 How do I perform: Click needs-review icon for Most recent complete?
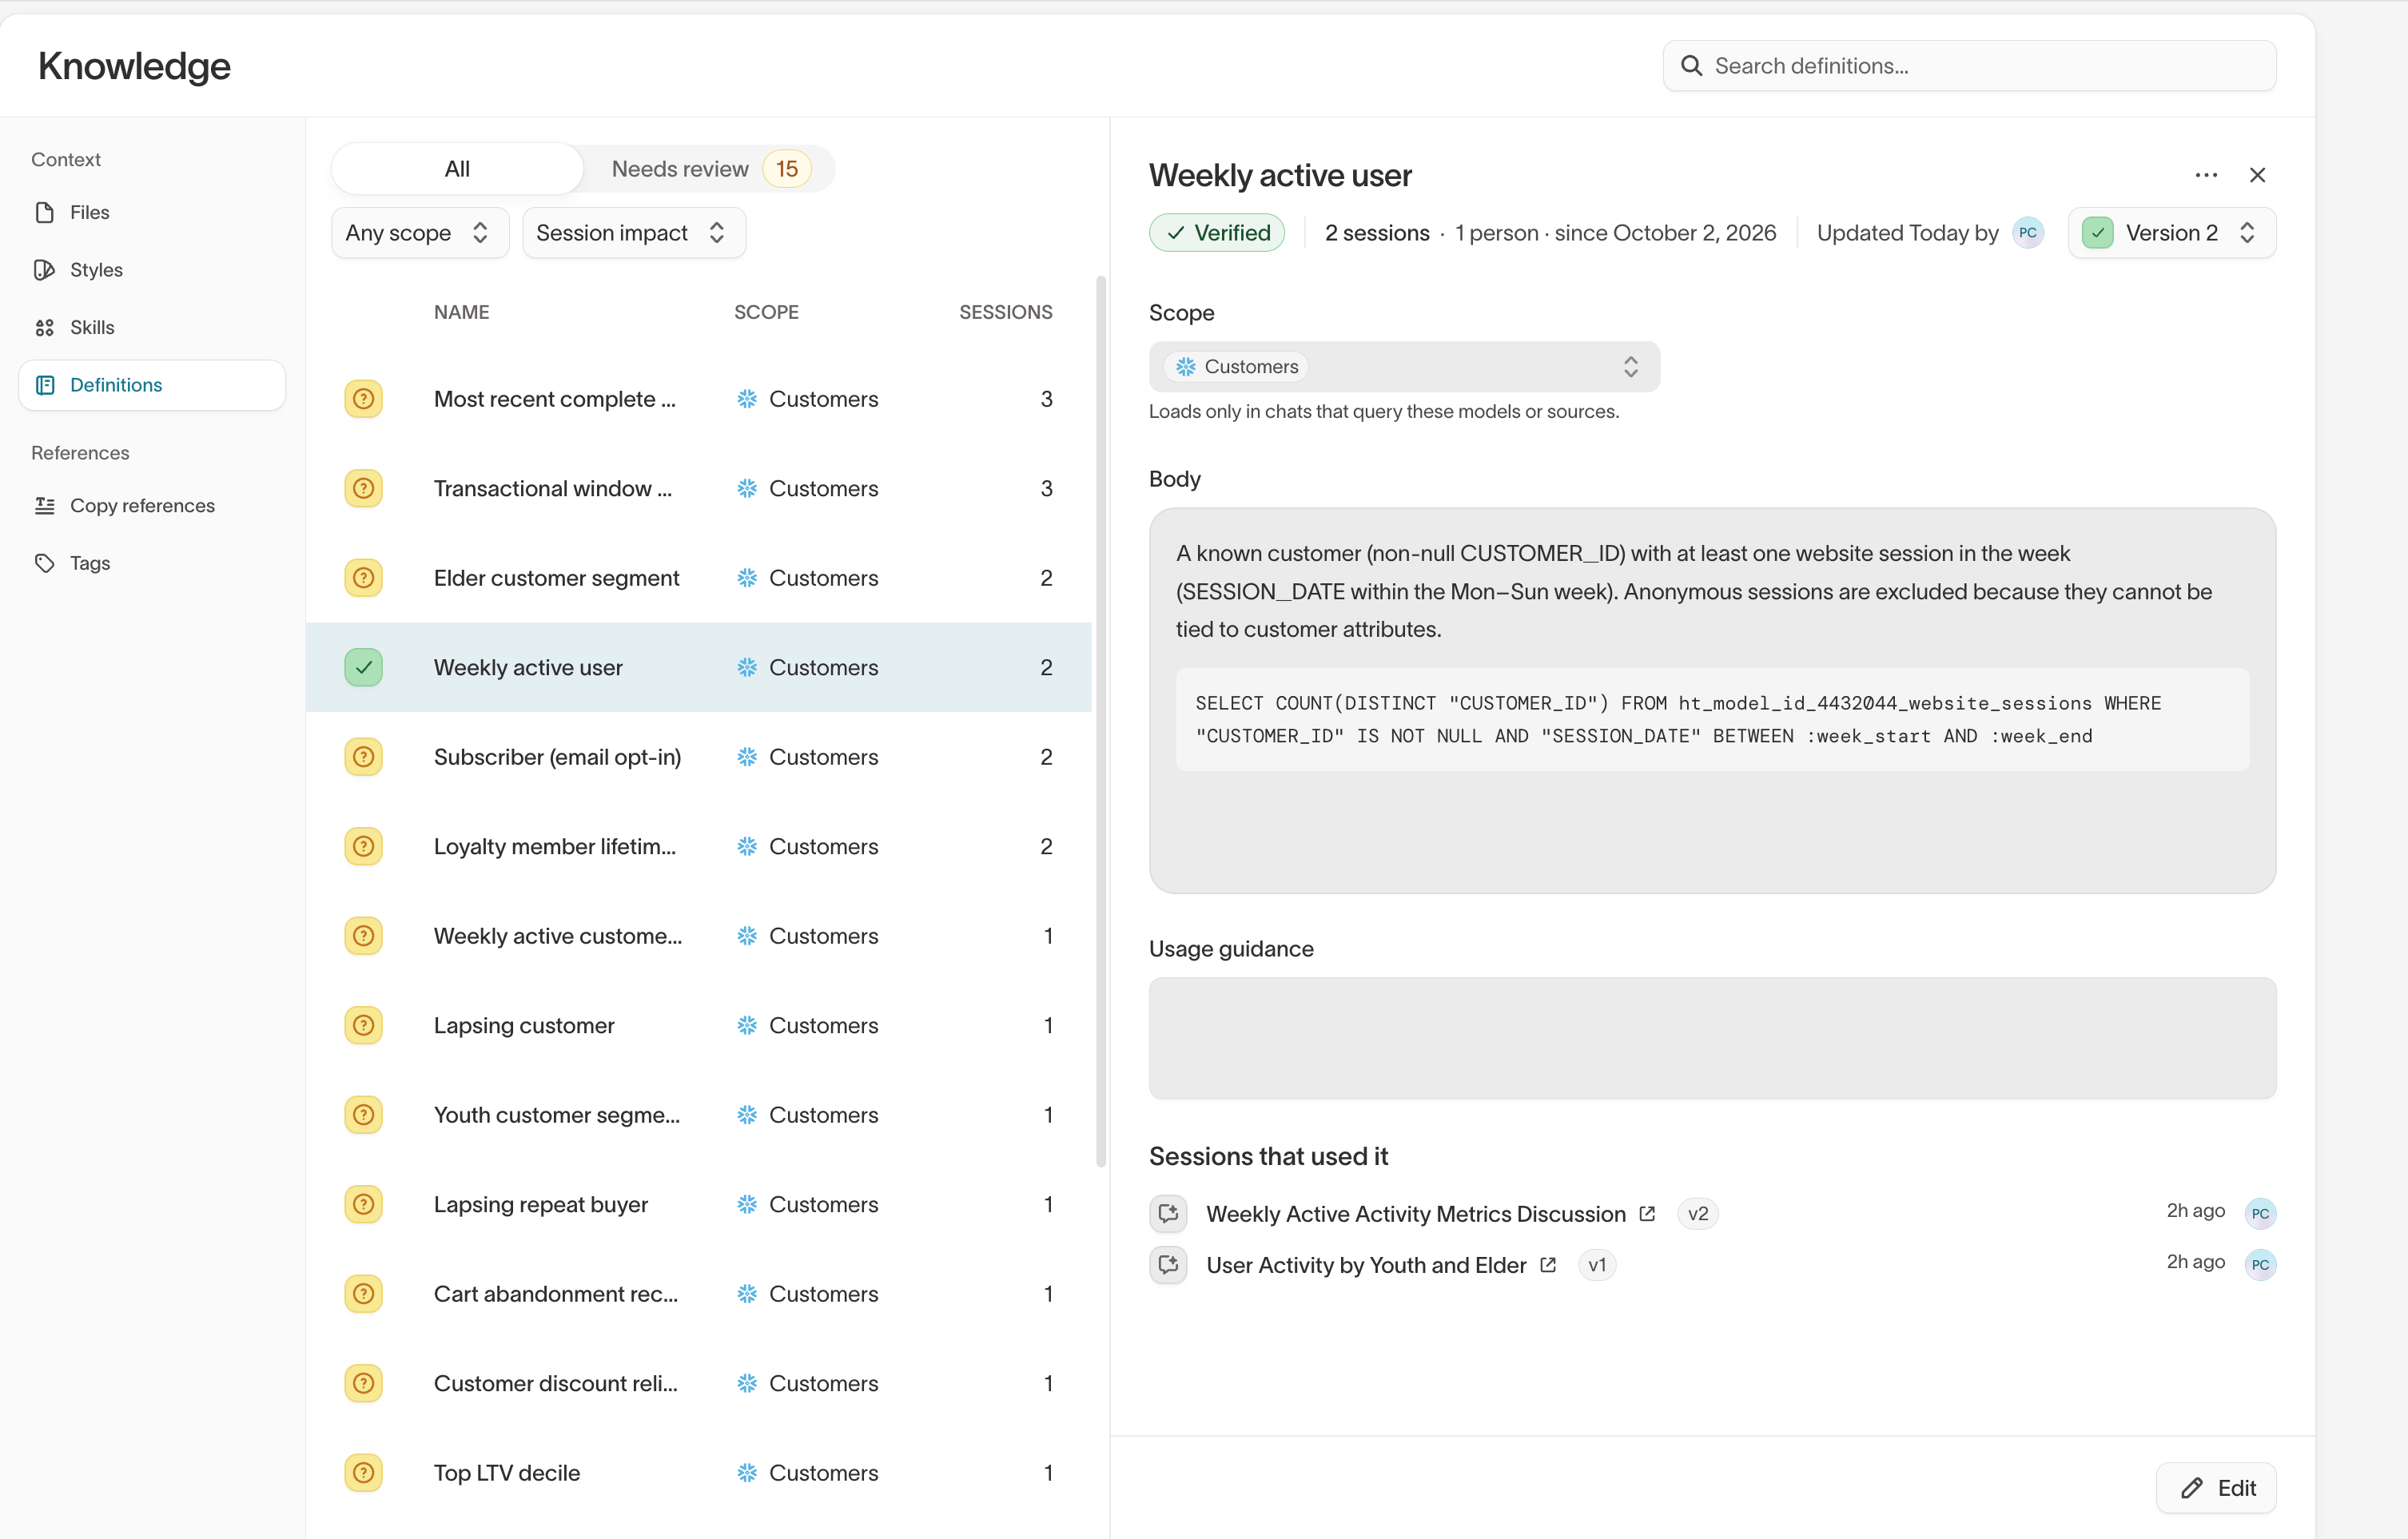pyautogui.click(x=363, y=399)
